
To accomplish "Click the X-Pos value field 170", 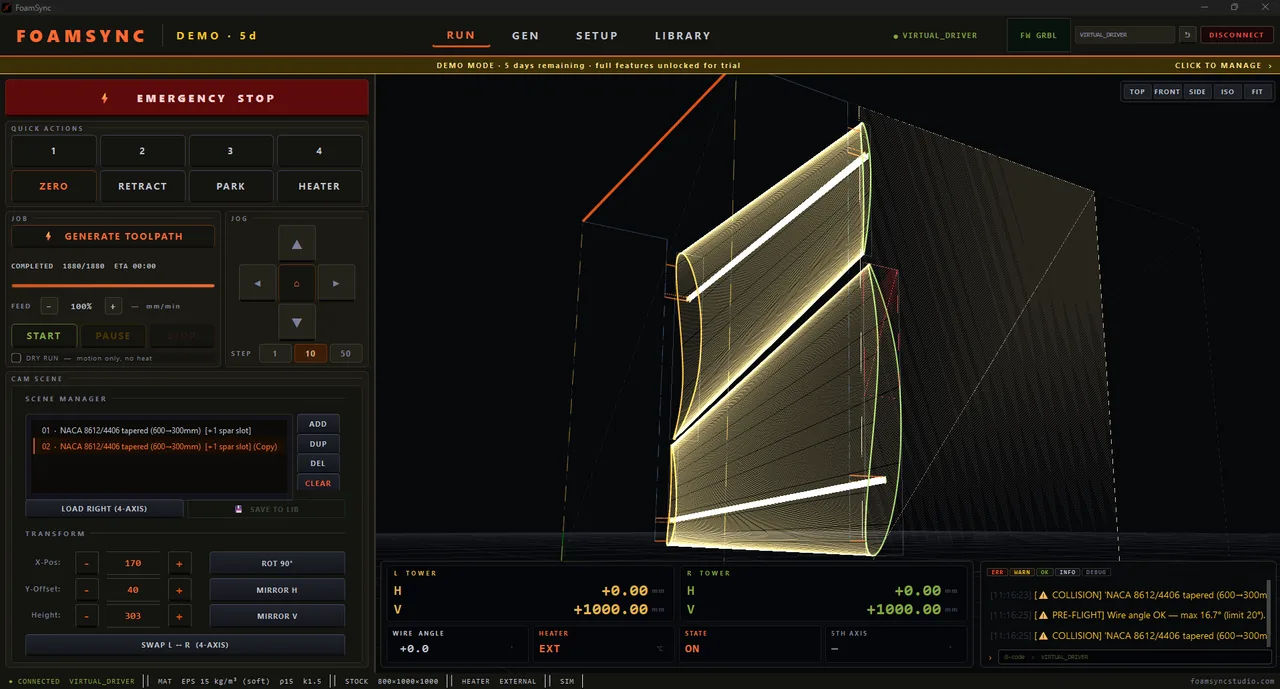I will tap(133, 564).
